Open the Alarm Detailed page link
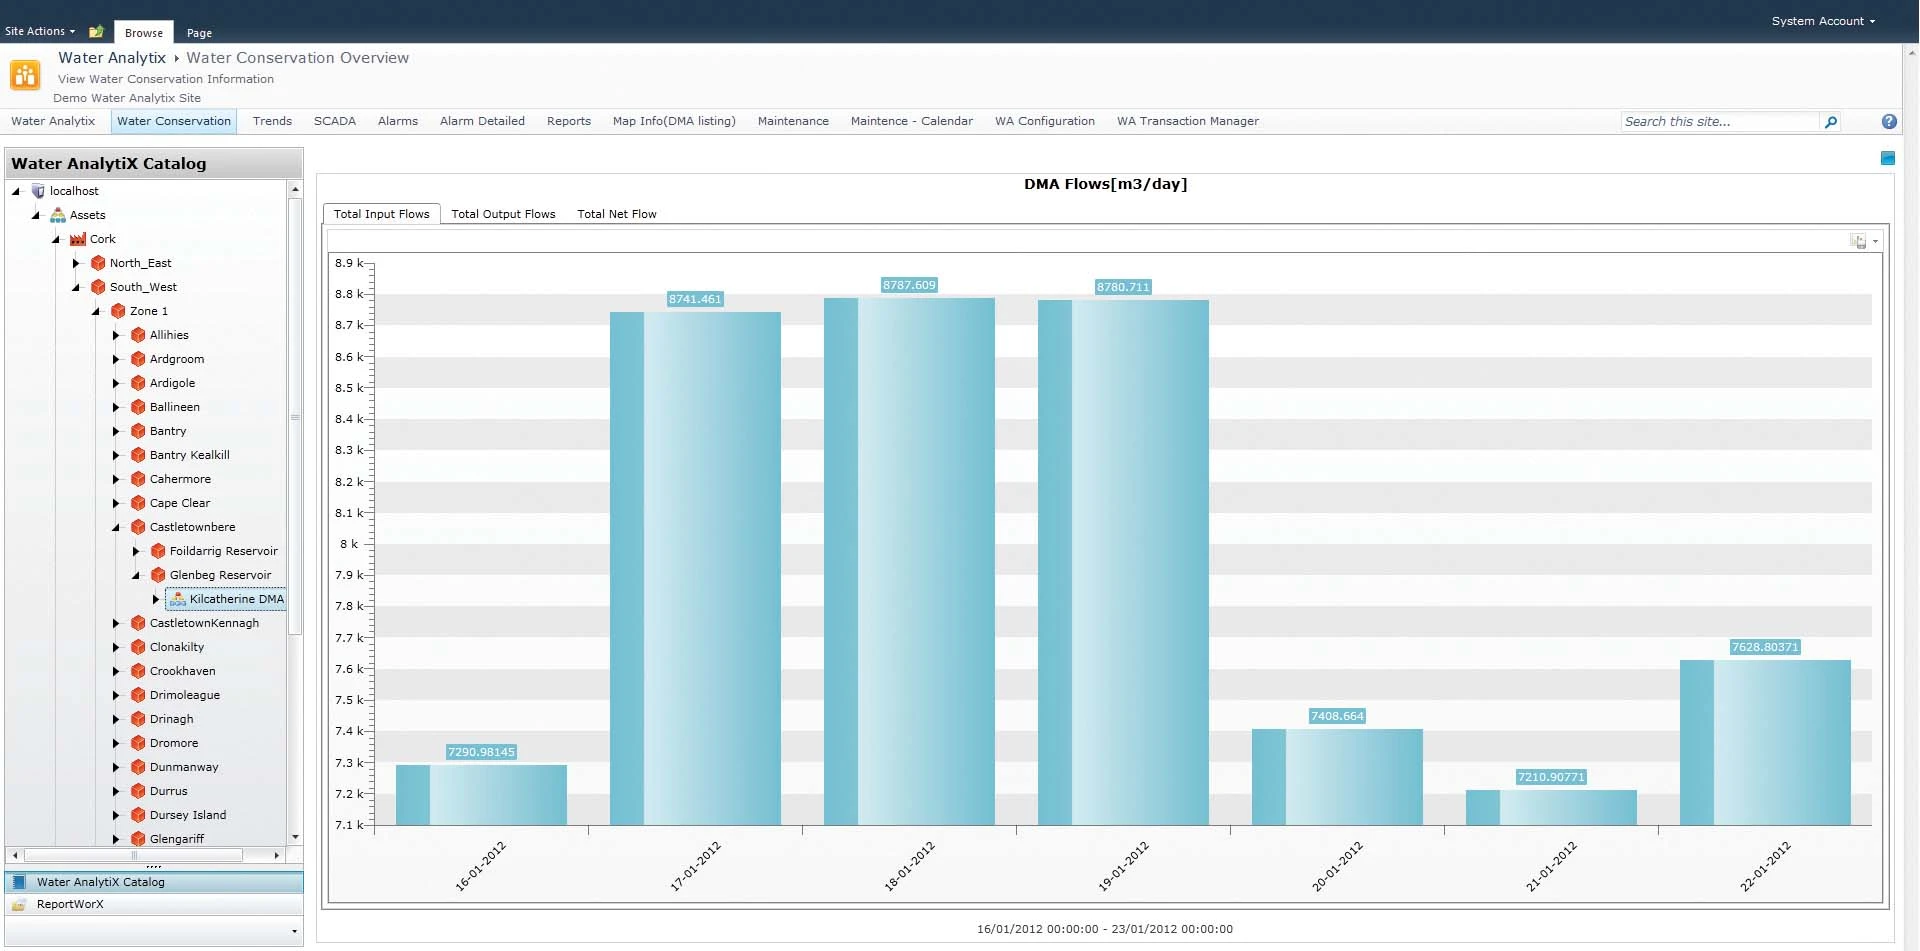1920x951 pixels. (482, 121)
